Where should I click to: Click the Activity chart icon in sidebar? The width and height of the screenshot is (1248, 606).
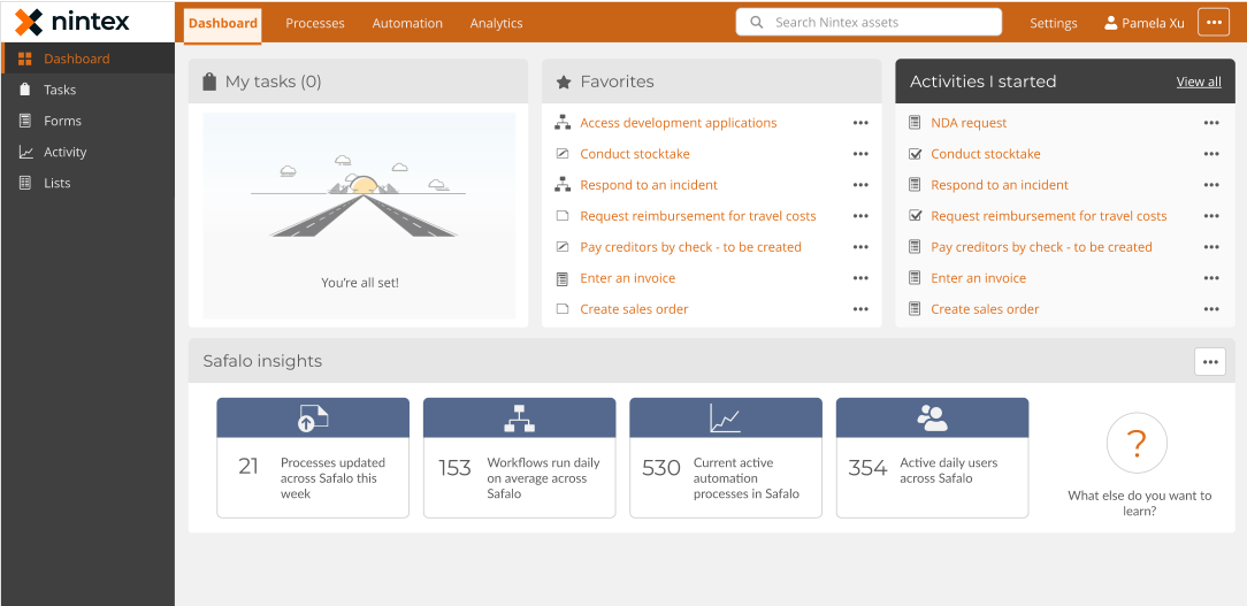[25, 152]
